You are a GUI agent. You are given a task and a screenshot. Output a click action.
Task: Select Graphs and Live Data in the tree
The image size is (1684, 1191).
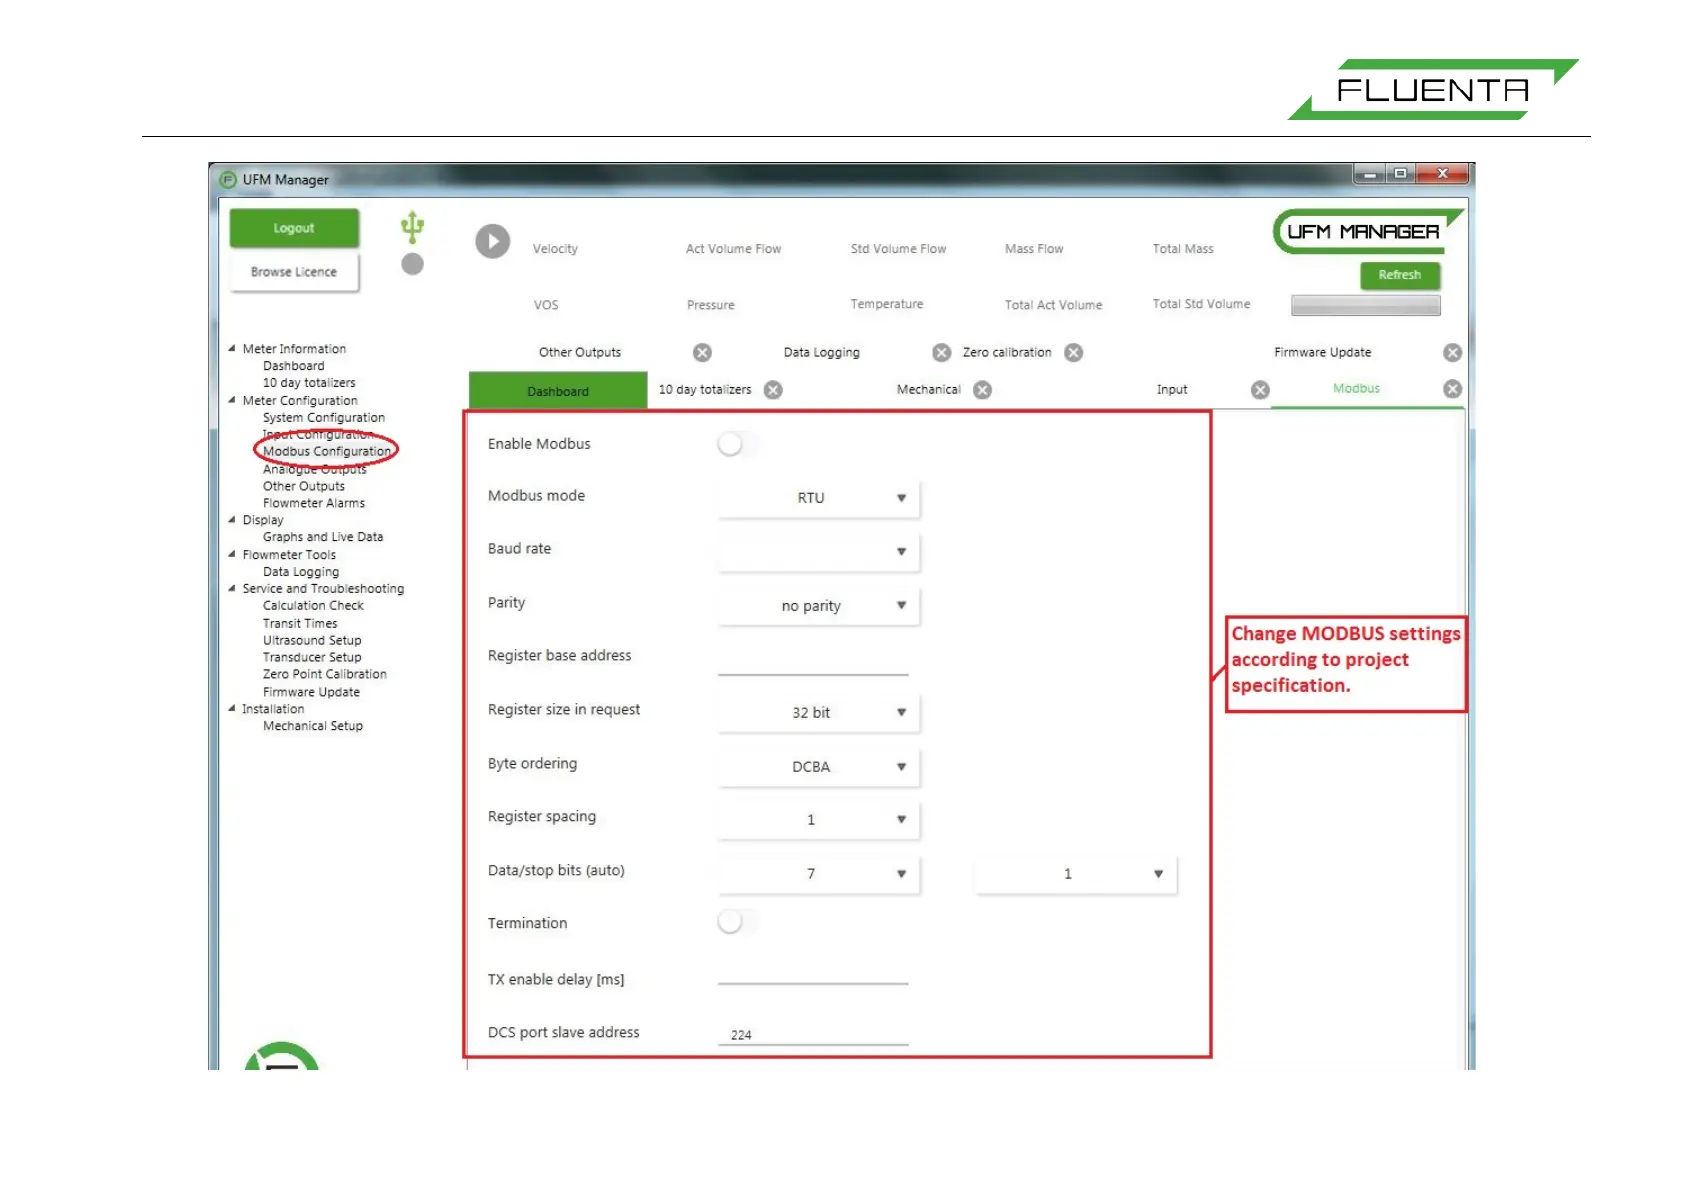(322, 537)
